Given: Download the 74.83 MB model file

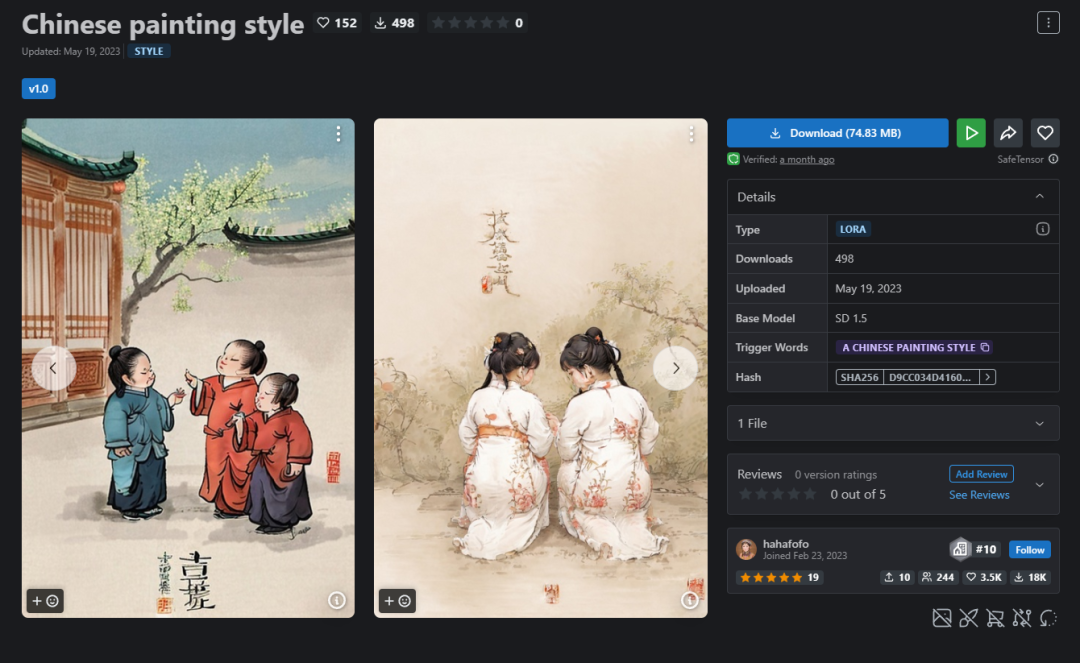Looking at the screenshot, I should 838,133.
